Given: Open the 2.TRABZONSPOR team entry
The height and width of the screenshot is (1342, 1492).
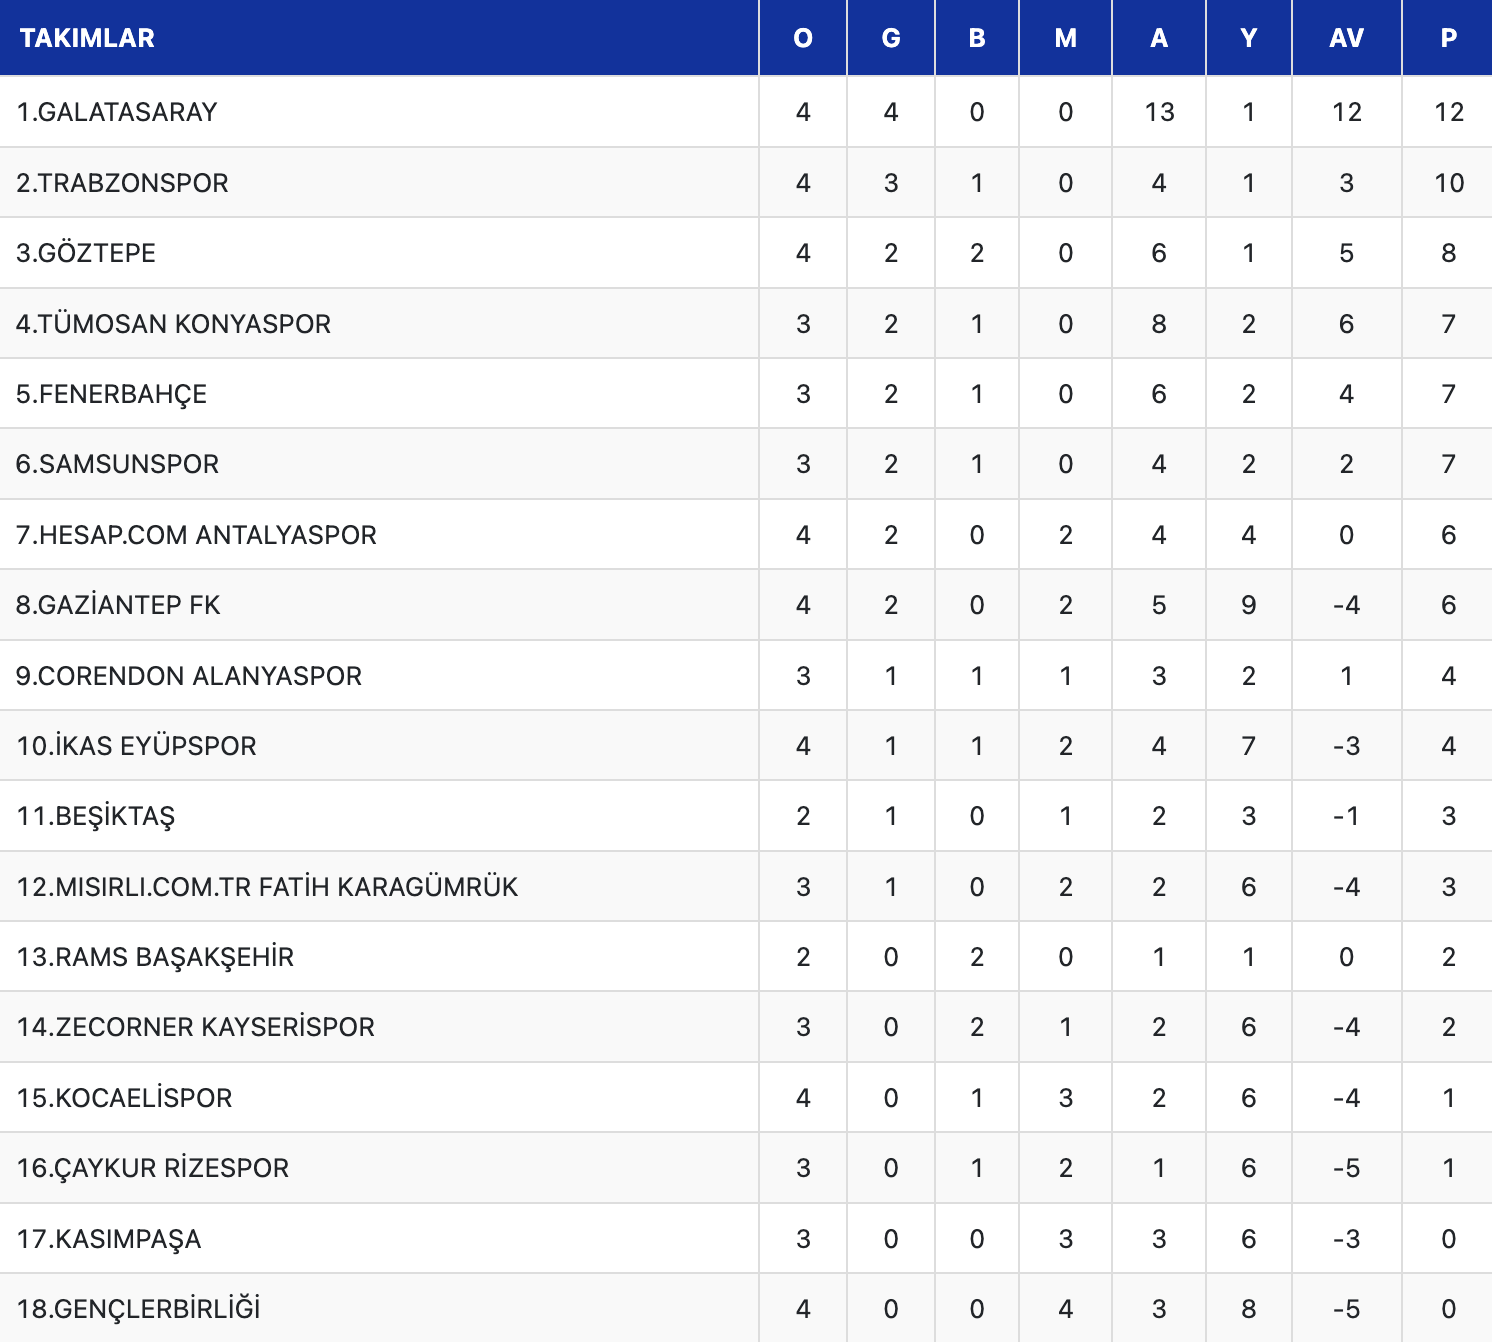Looking at the screenshot, I should pyautogui.click(x=122, y=183).
